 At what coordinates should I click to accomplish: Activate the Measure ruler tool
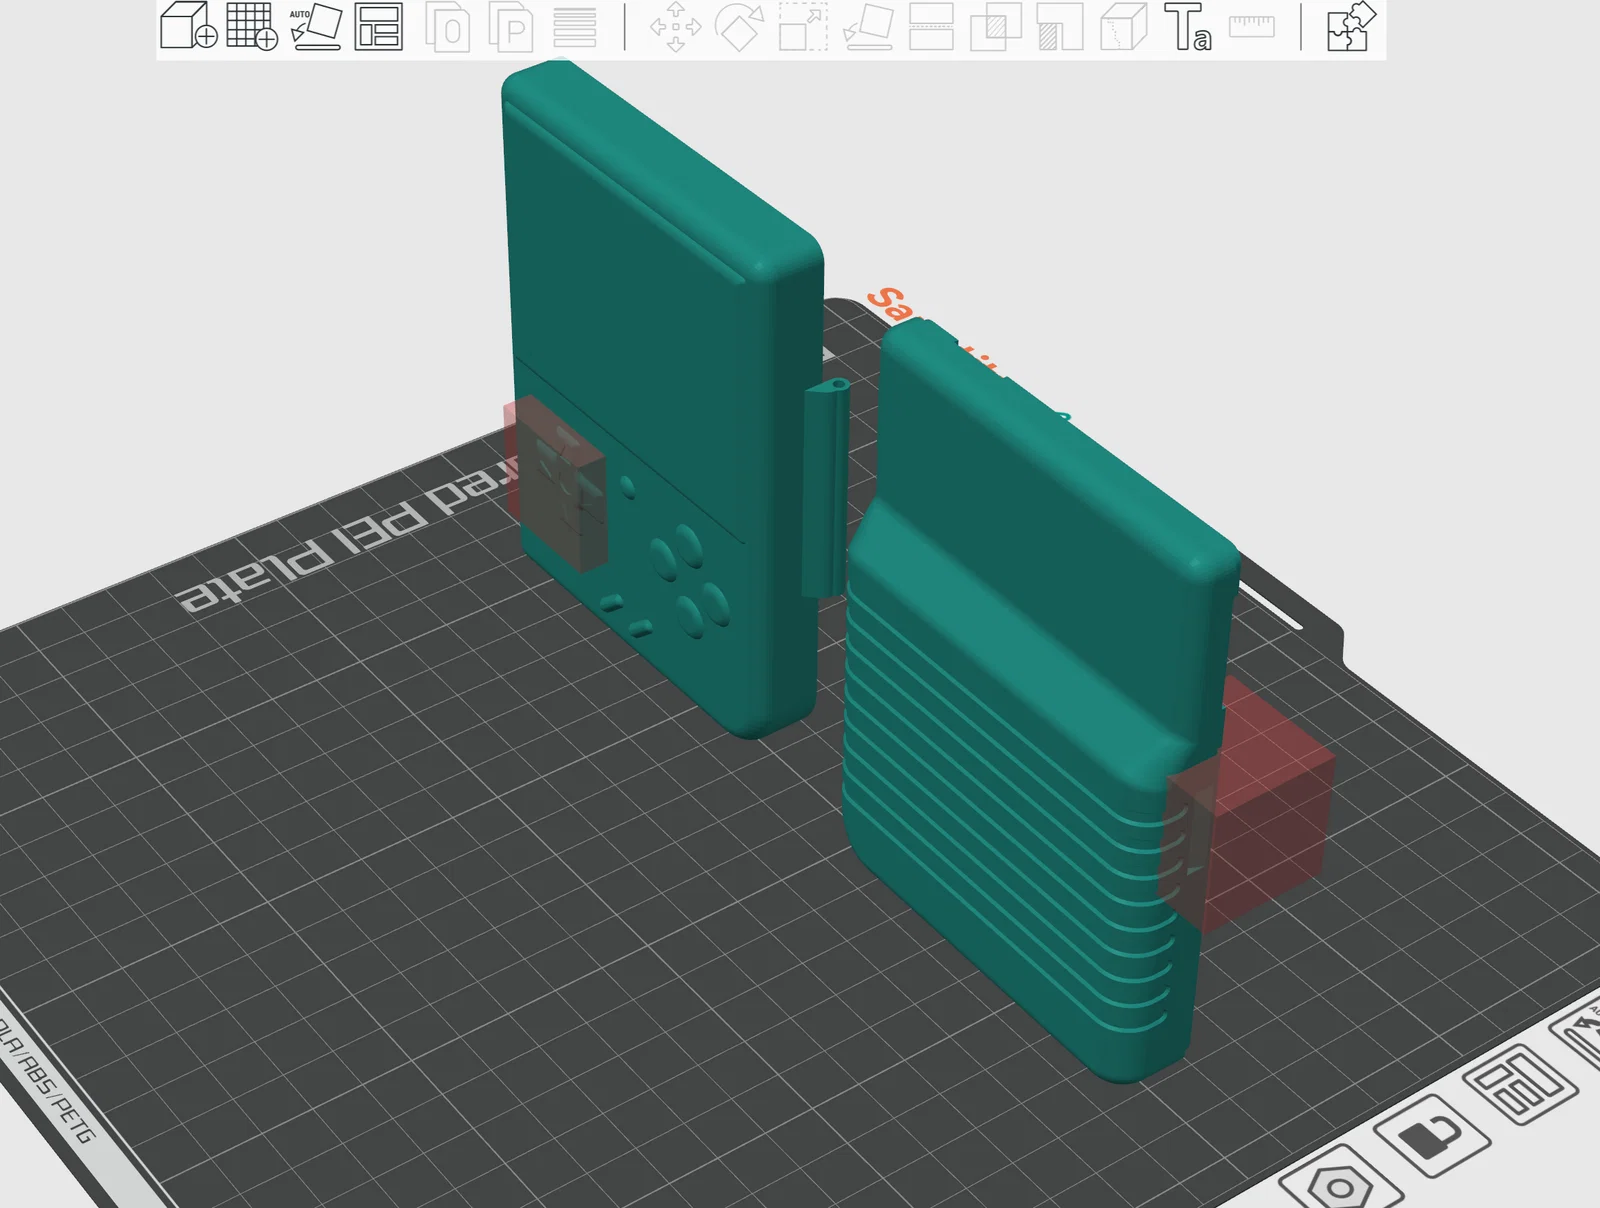click(x=1252, y=26)
